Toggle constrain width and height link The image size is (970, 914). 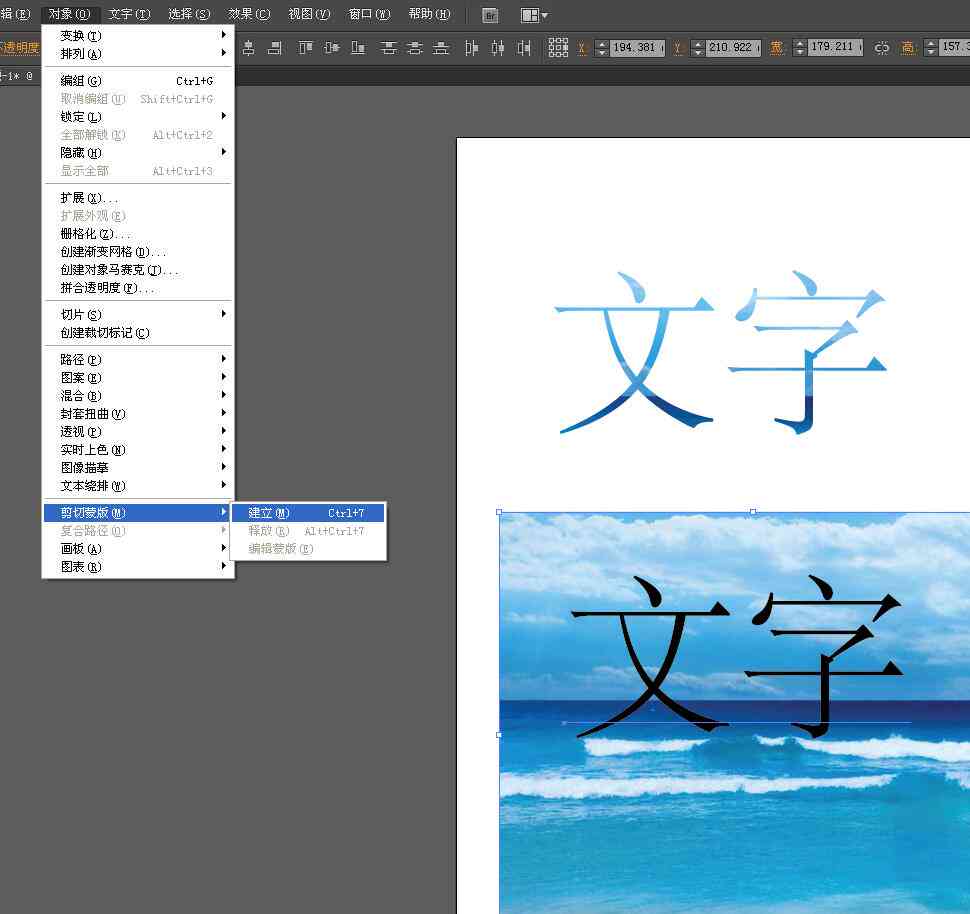coord(882,48)
